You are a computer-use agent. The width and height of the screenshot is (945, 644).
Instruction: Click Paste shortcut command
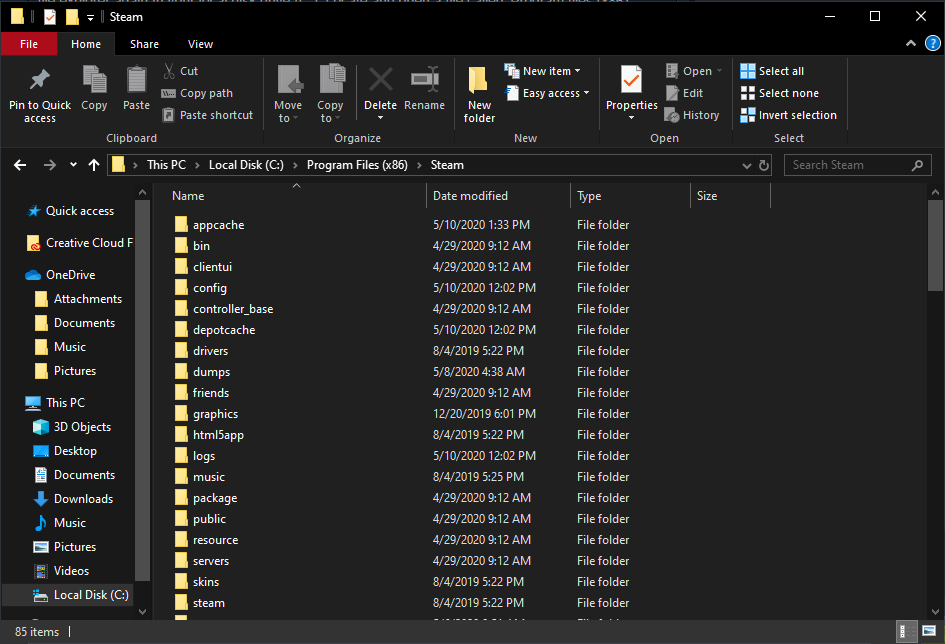click(x=208, y=115)
